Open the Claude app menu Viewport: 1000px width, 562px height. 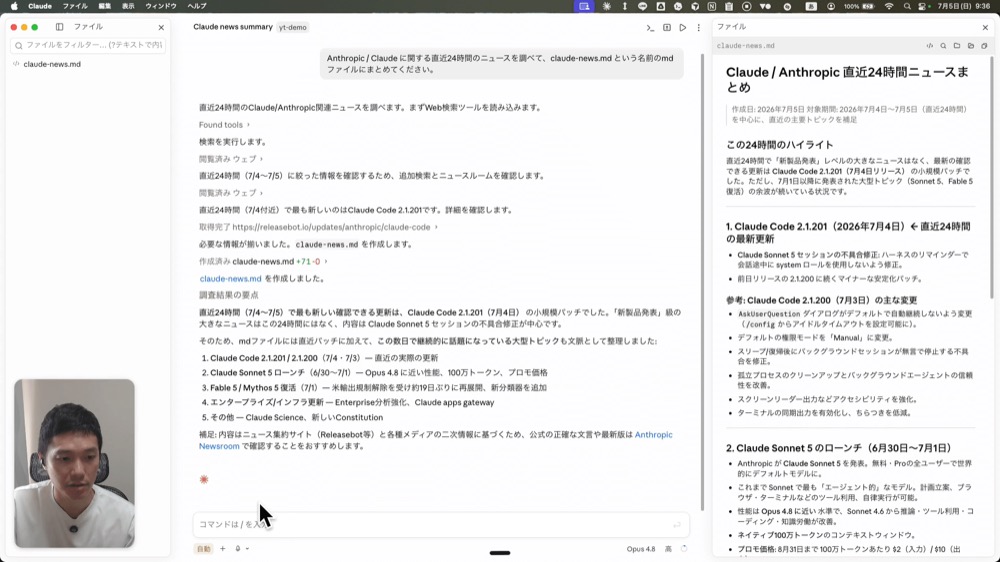[40, 6]
